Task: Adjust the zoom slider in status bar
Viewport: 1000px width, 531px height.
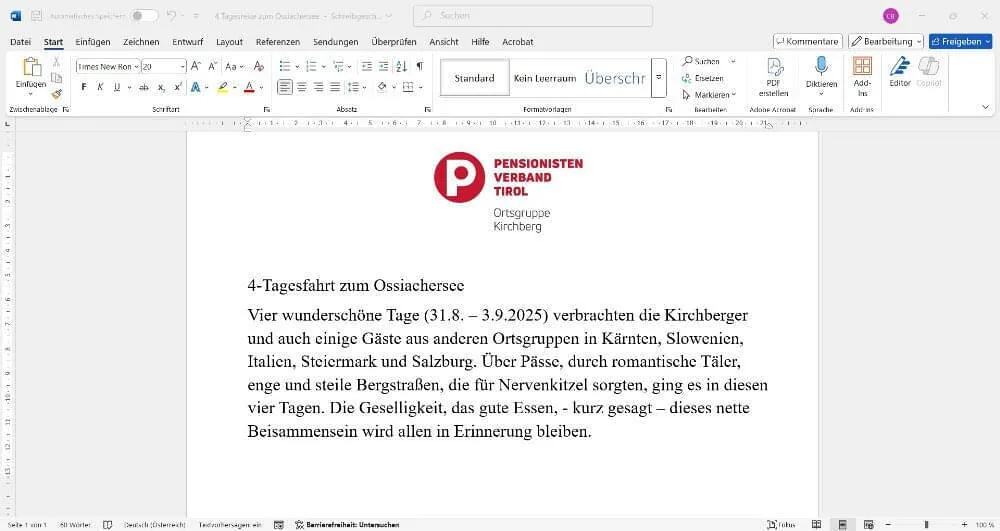Action: (x=926, y=524)
